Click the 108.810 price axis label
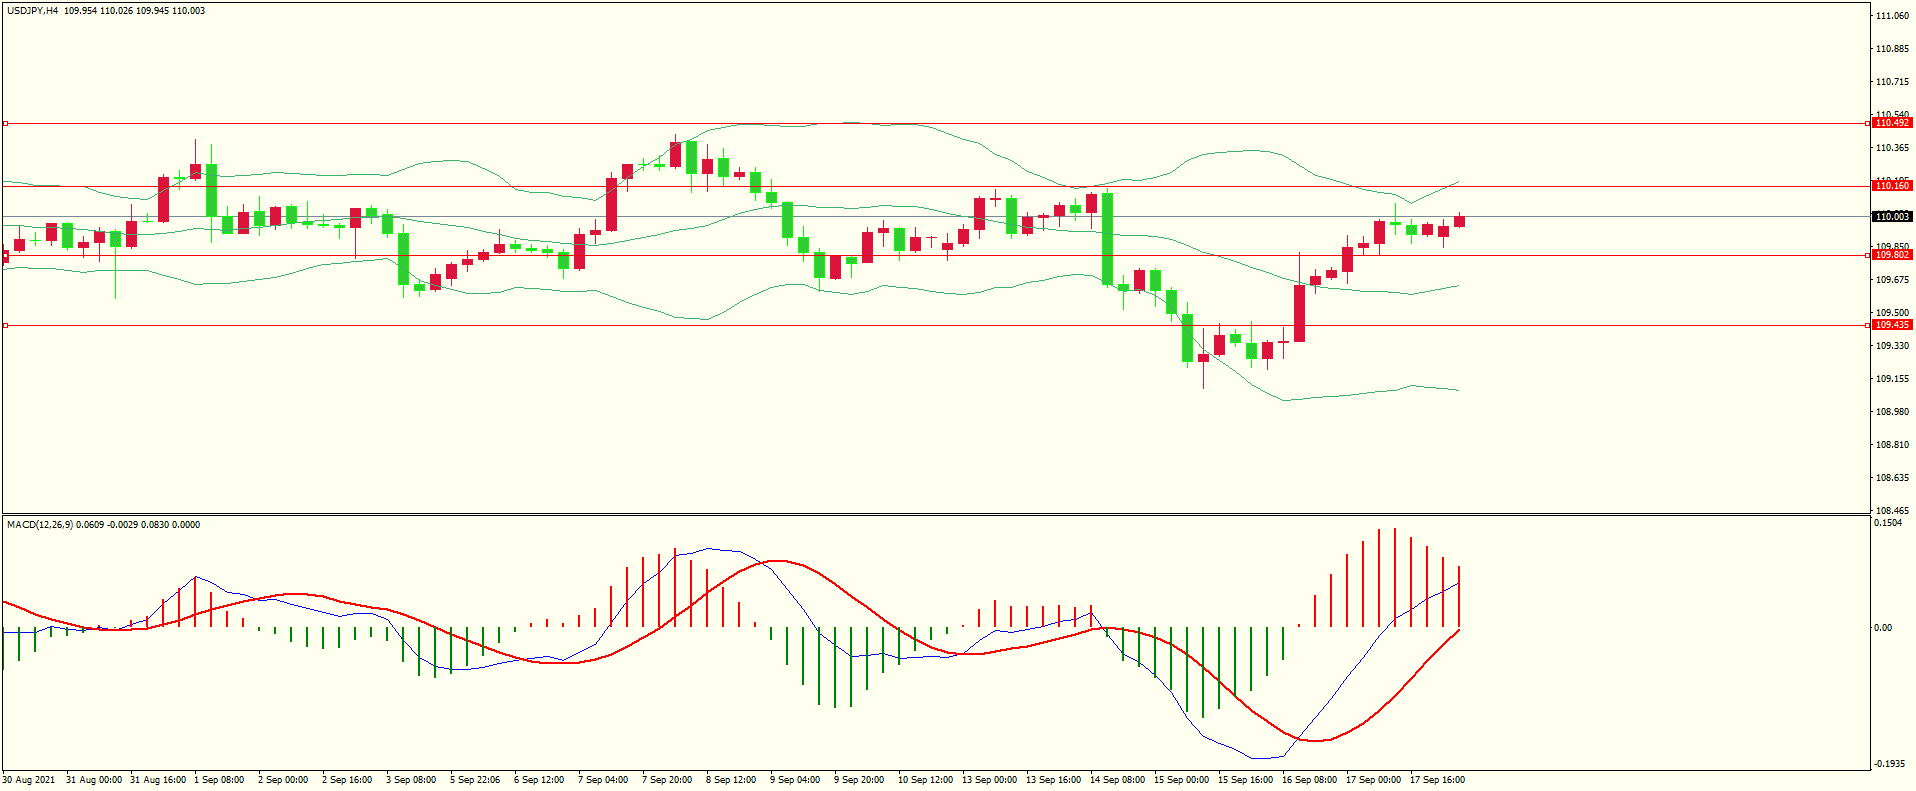This screenshot has height=791, width=1916. [1892, 445]
